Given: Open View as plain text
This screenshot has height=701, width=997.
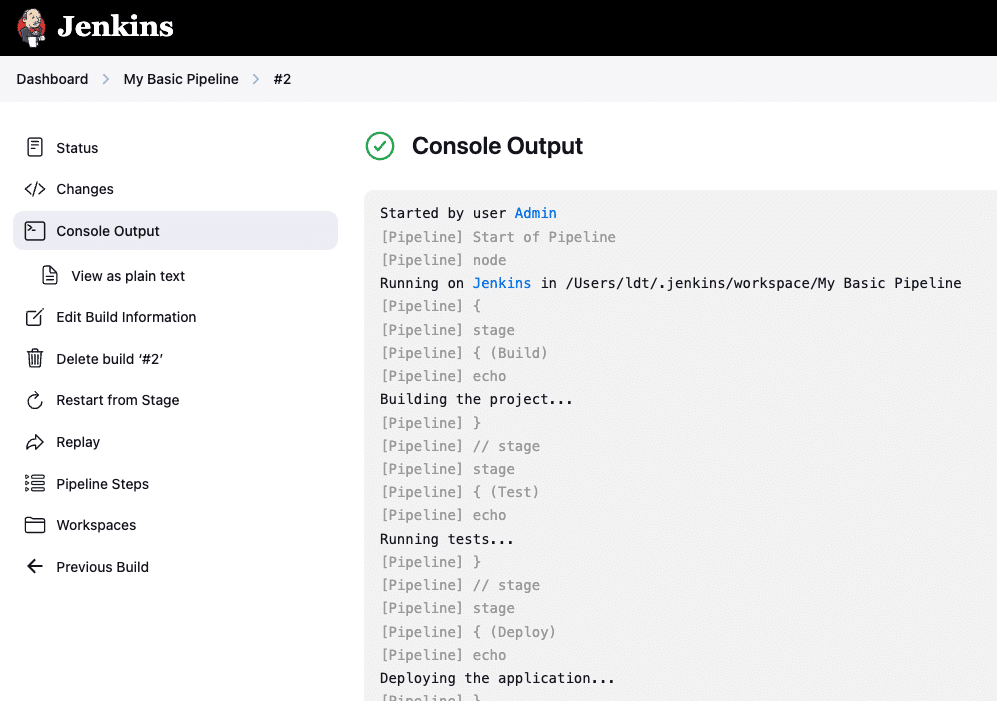Looking at the screenshot, I should click(x=128, y=276).
